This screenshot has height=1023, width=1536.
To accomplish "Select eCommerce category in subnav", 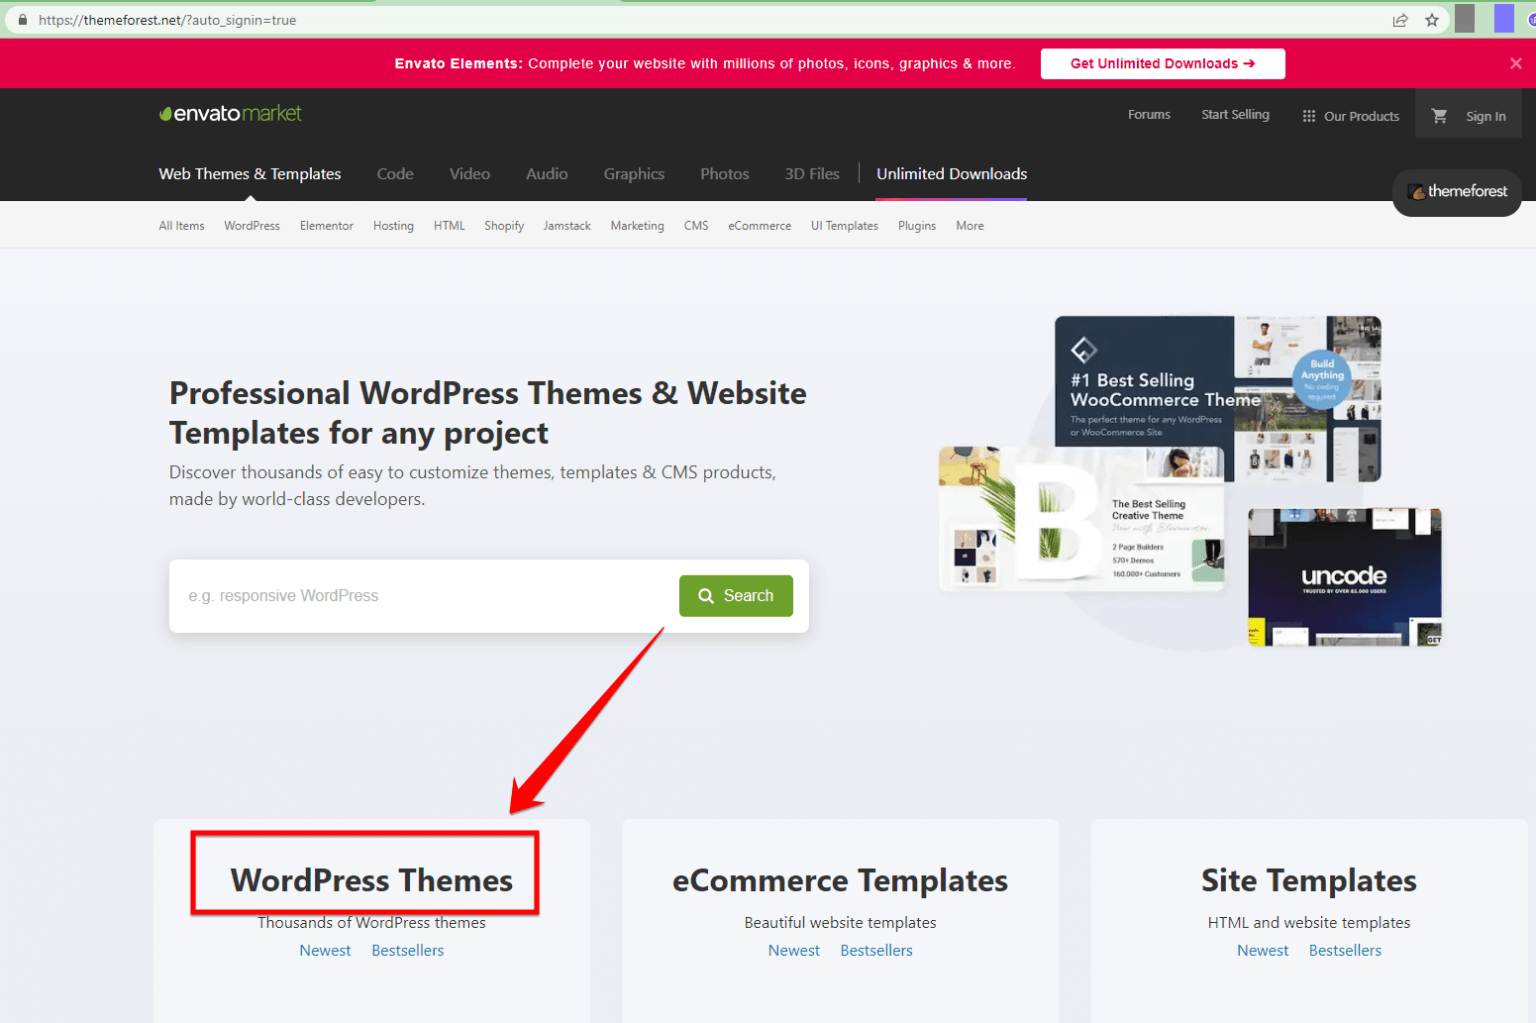I will coord(759,226).
